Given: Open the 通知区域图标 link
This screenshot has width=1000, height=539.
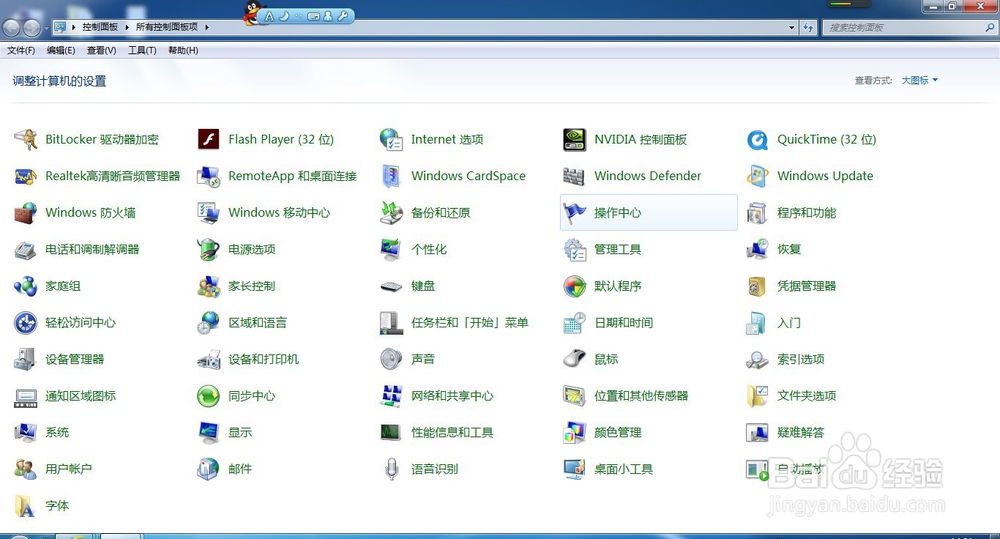Looking at the screenshot, I should pyautogui.click(x=80, y=396).
